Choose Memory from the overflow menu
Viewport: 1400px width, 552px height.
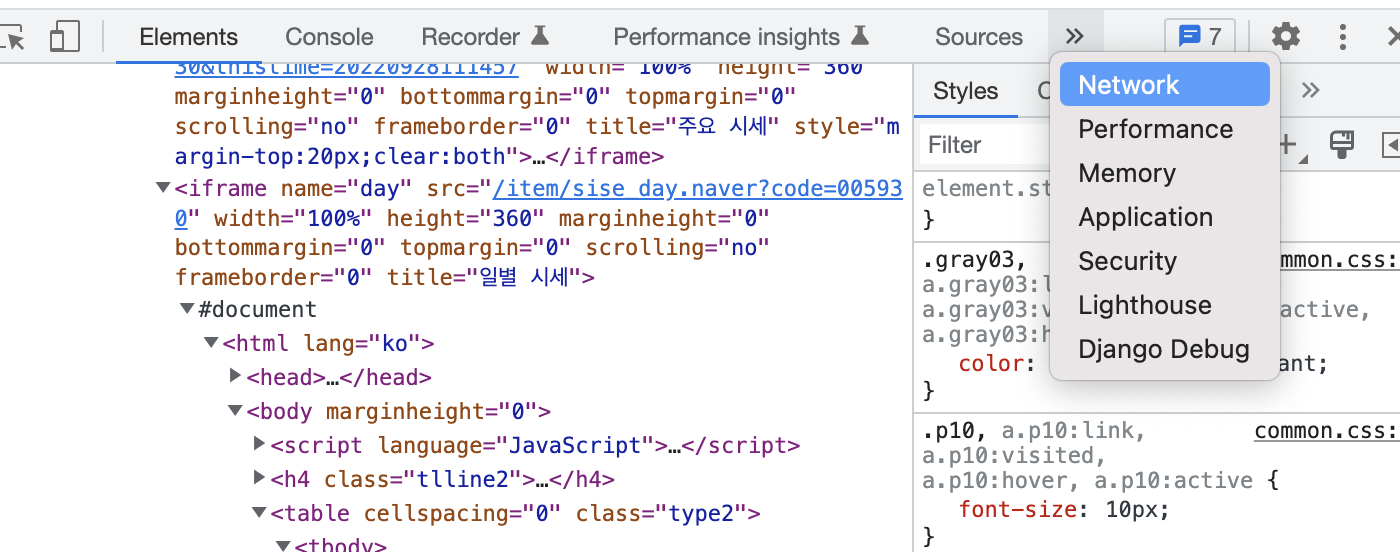[x=1165, y=173]
